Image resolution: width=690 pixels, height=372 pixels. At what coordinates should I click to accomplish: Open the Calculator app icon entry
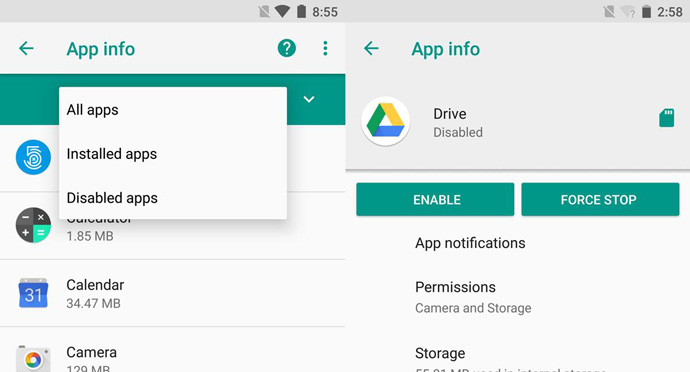33,225
